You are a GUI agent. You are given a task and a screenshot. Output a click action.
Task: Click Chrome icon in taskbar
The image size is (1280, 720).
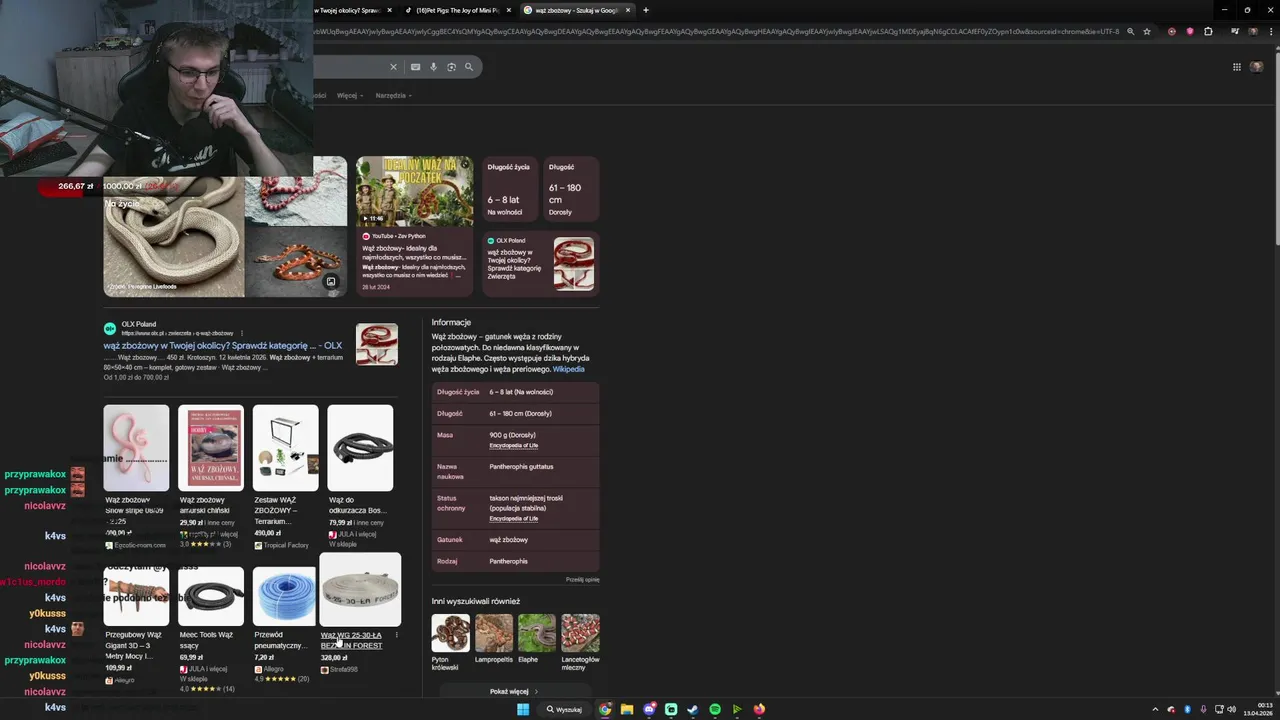605,709
